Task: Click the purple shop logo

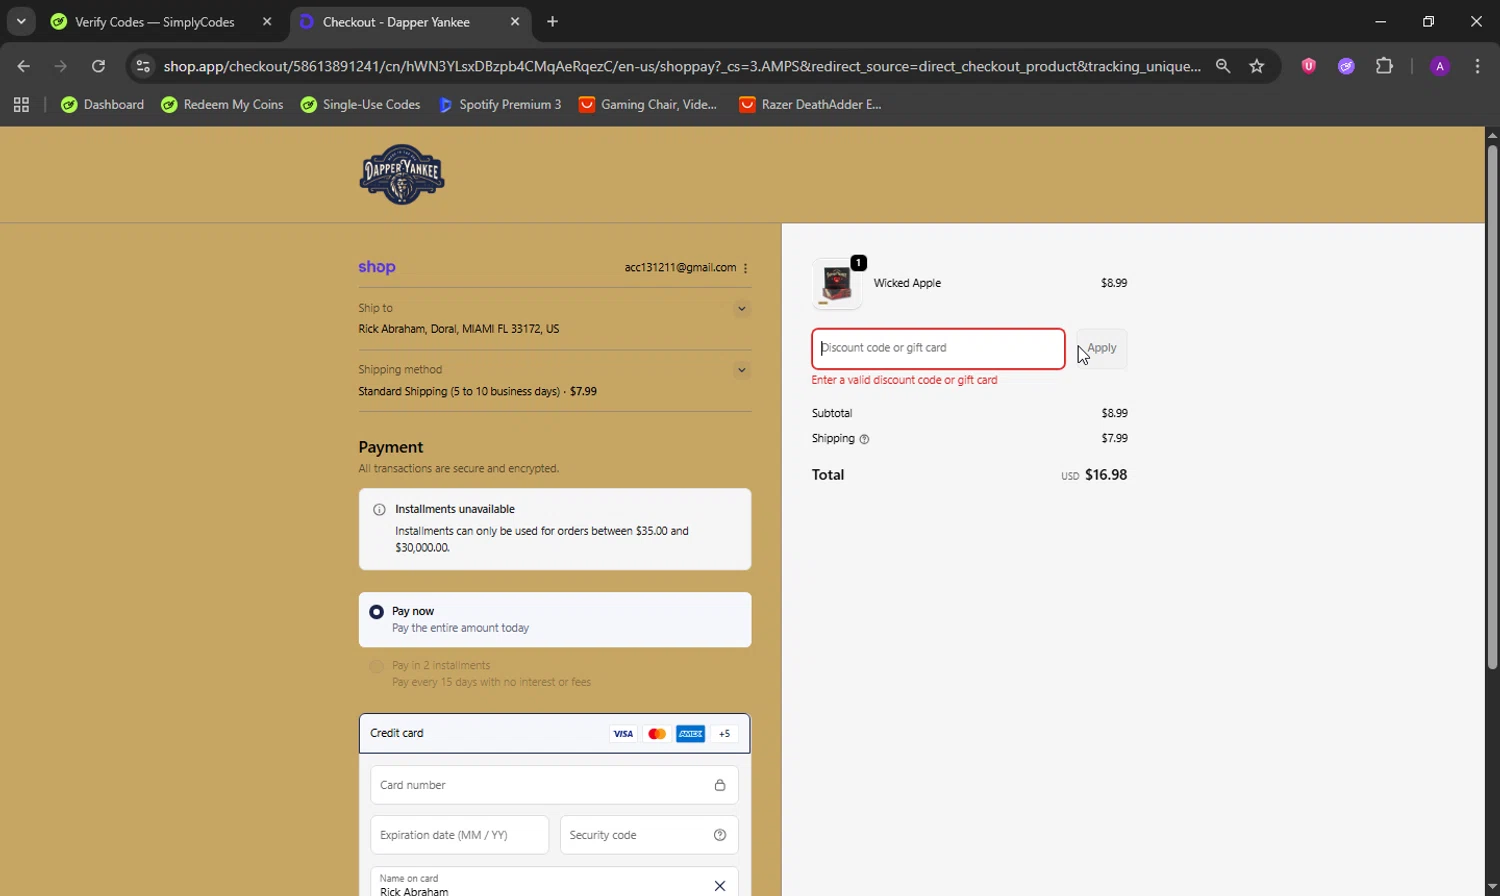Action: (x=377, y=267)
